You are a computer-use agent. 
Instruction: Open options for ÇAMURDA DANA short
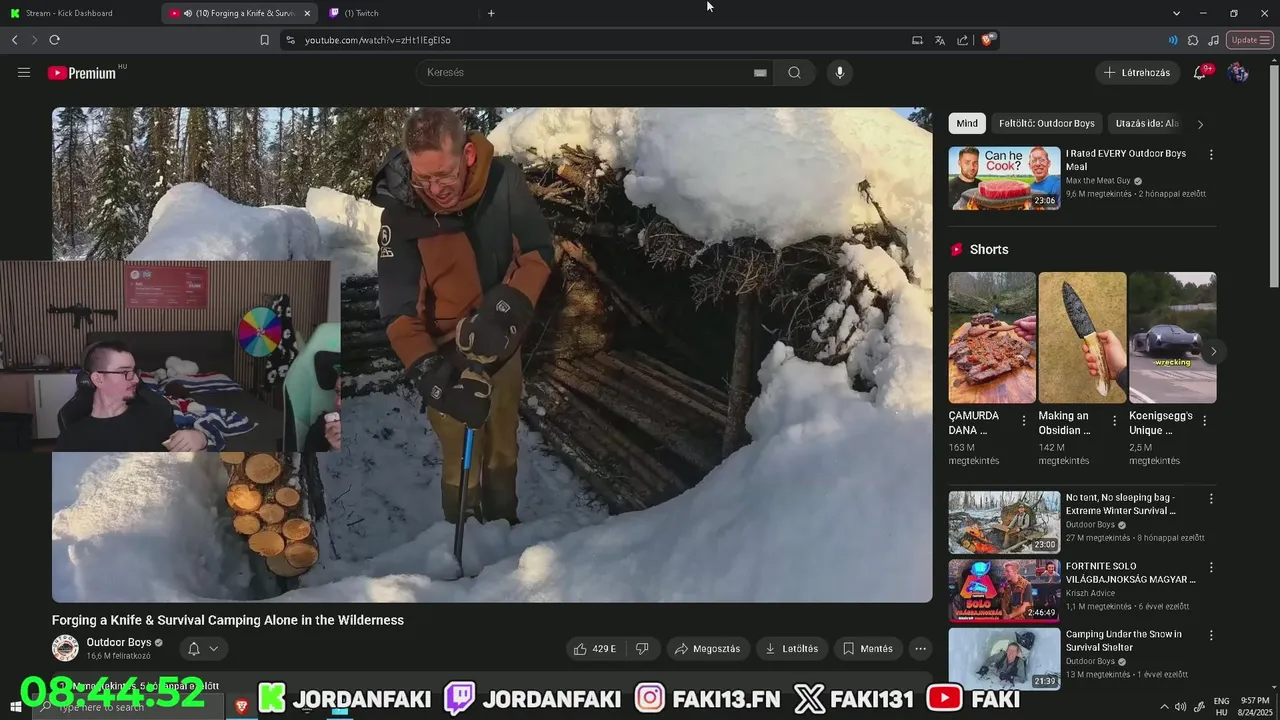pyautogui.click(x=1023, y=421)
